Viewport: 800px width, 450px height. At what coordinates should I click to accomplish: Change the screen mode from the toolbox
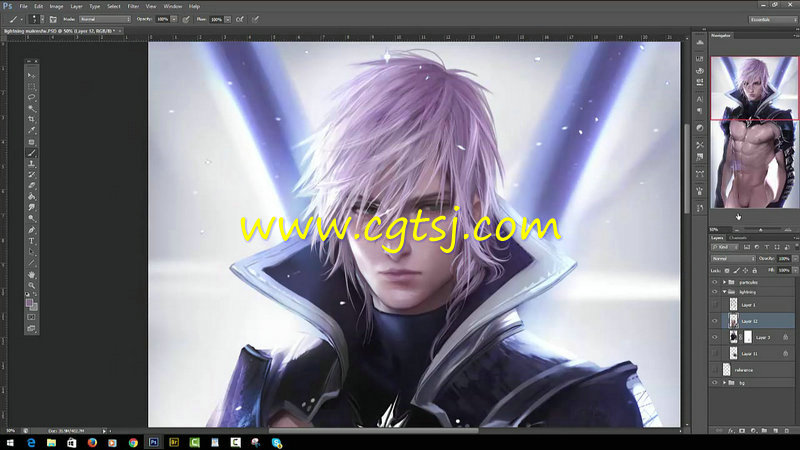click(x=32, y=329)
